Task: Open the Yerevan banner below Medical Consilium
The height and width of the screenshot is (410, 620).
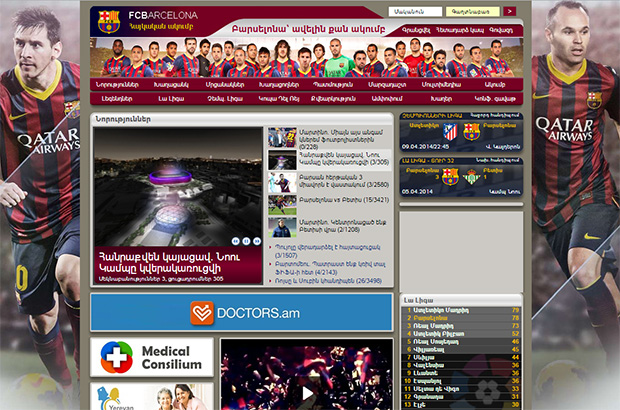Action: [152, 397]
